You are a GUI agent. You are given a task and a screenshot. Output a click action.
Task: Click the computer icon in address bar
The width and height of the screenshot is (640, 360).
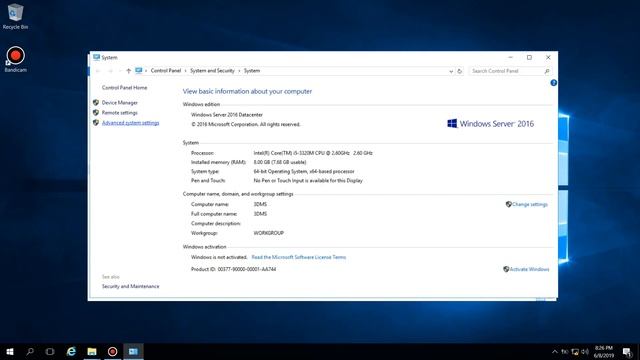pyautogui.click(x=139, y=71)
